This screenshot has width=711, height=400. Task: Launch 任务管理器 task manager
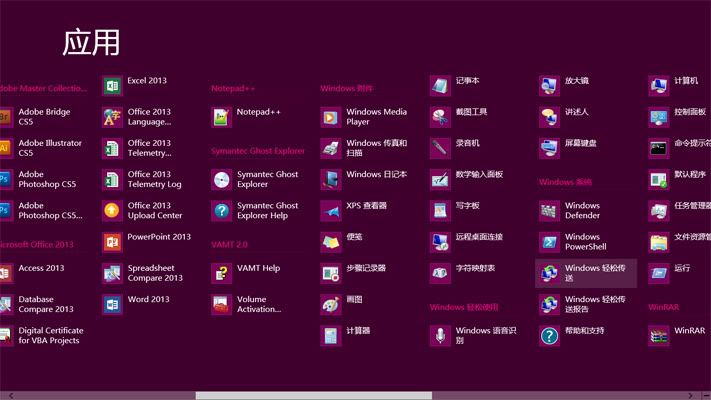pyautogui.click(x=679, y=211)
